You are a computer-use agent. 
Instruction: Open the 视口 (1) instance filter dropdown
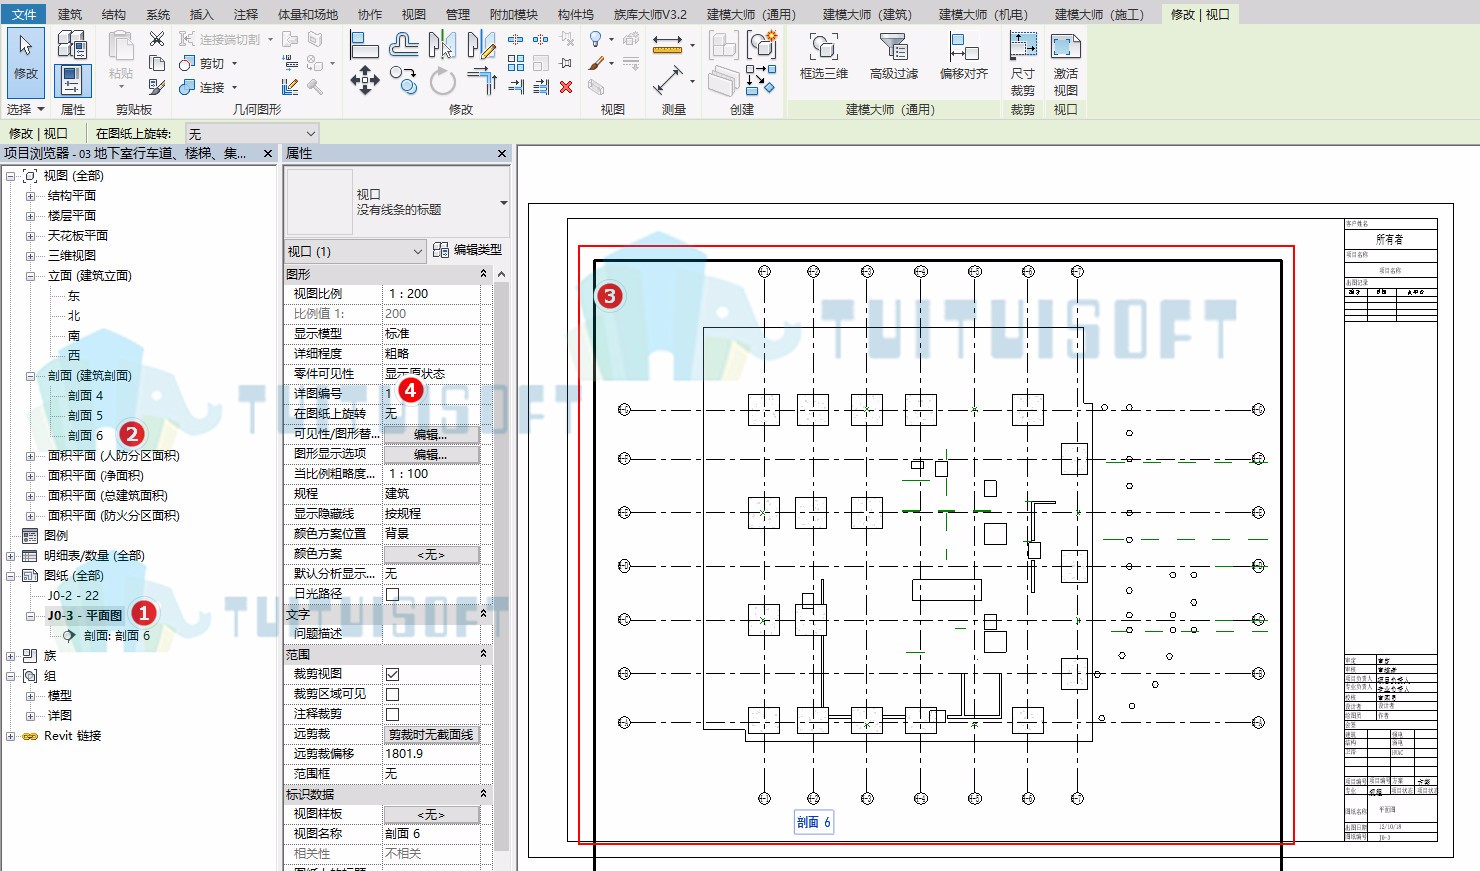355,251
